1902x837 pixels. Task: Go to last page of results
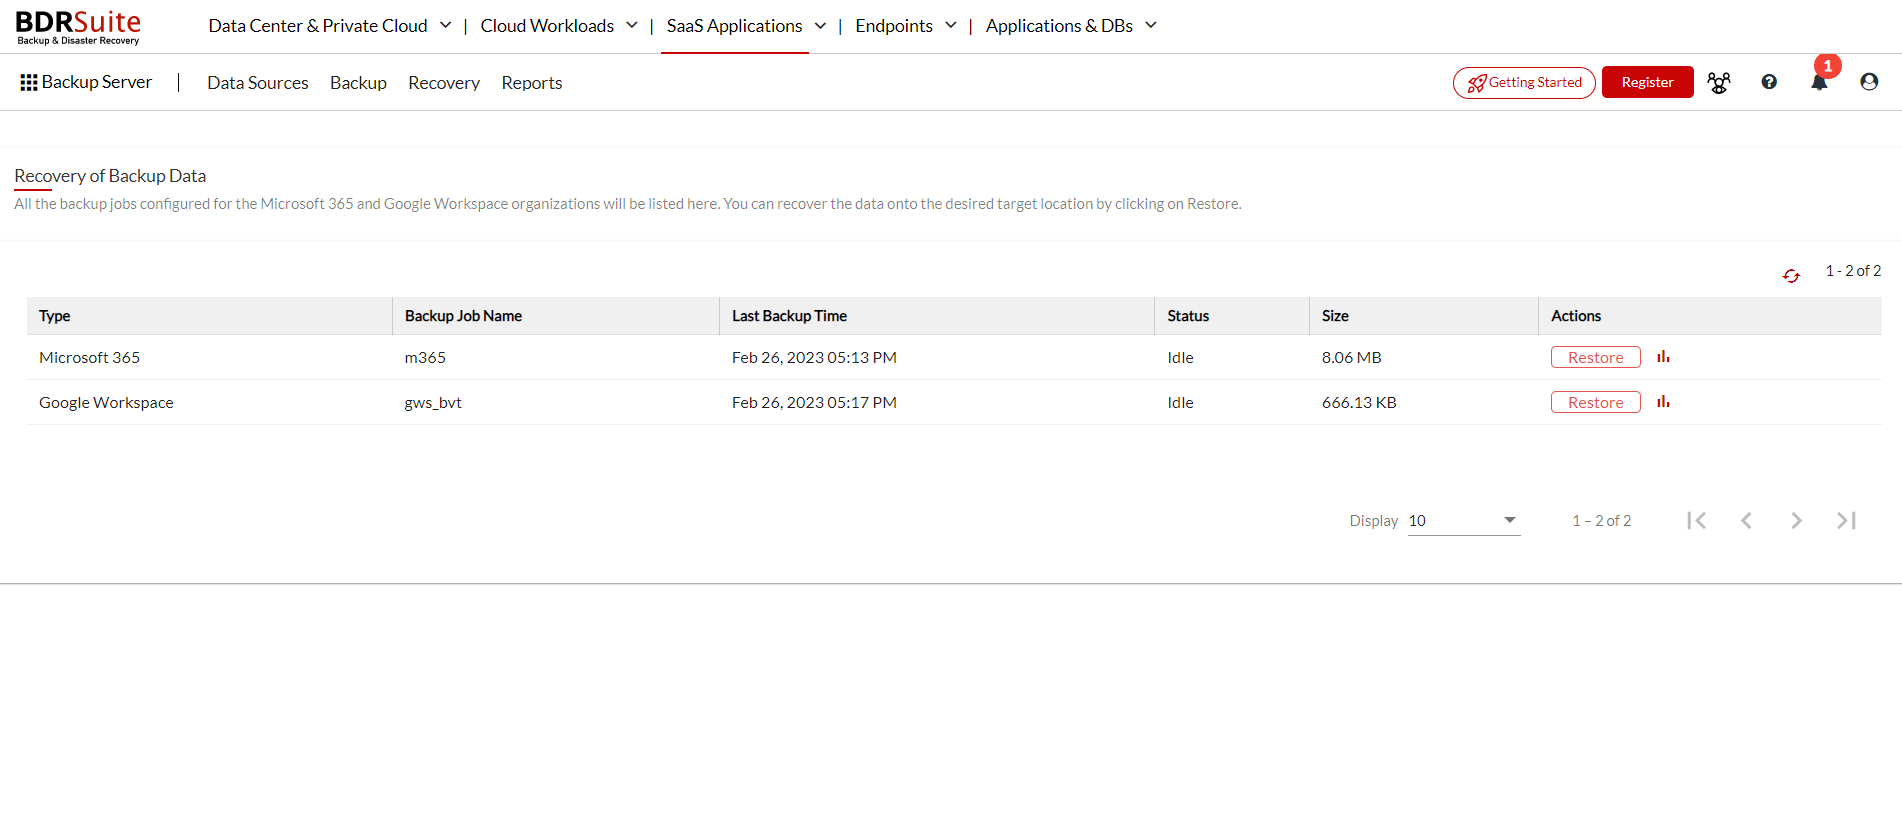coord(1846,520)
